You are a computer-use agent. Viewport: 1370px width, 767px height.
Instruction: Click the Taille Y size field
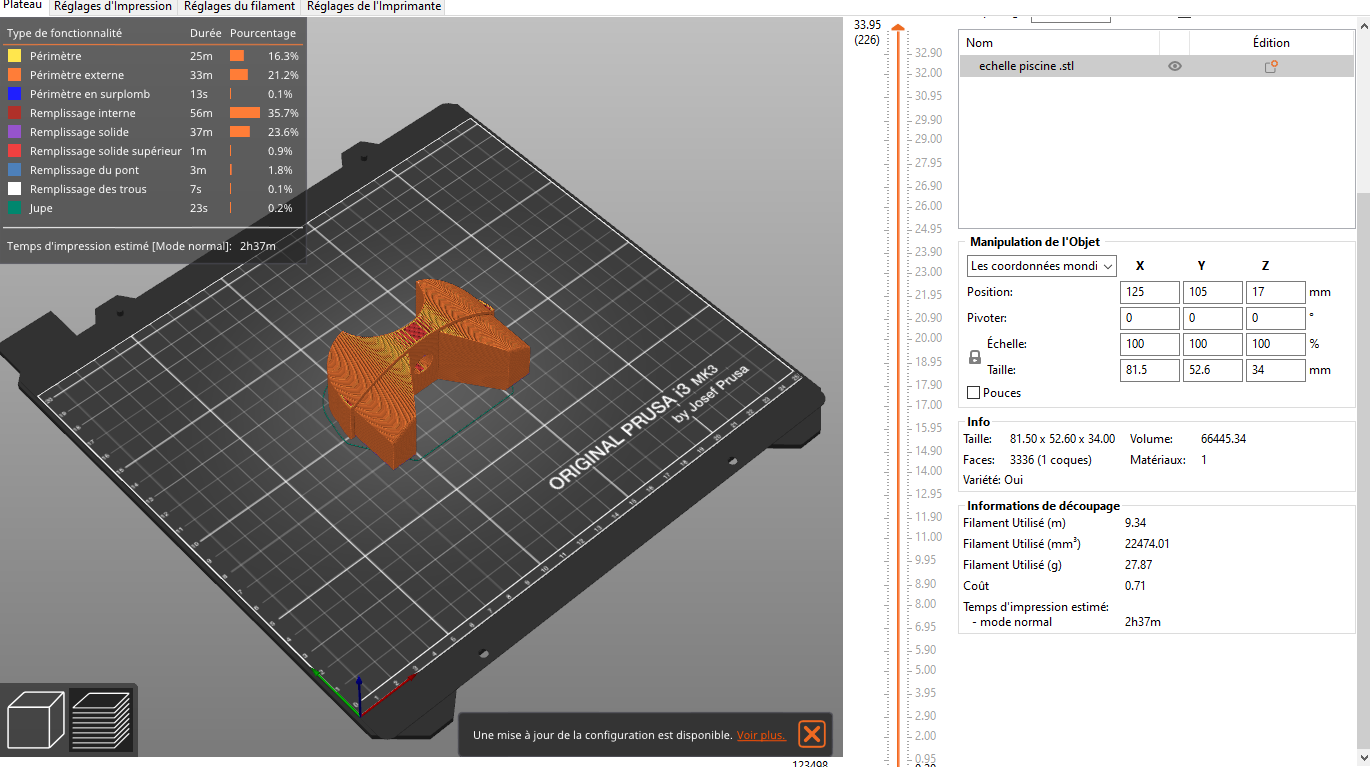click(x=1213, y=370)
